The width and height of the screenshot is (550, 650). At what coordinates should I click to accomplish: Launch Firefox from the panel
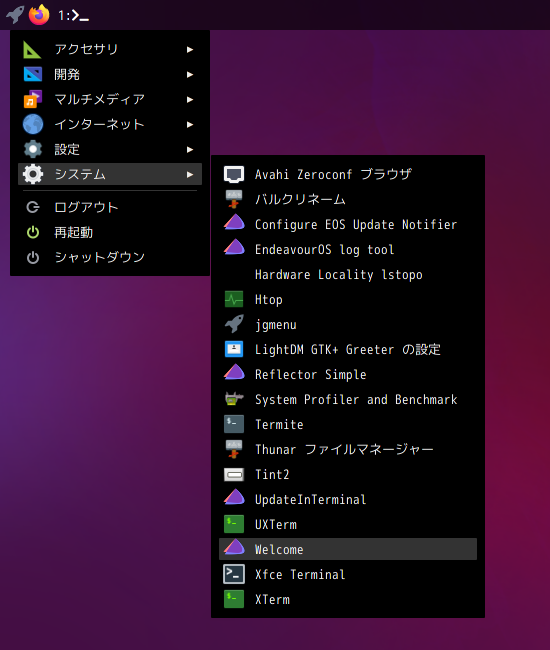(x=39, y=15)
